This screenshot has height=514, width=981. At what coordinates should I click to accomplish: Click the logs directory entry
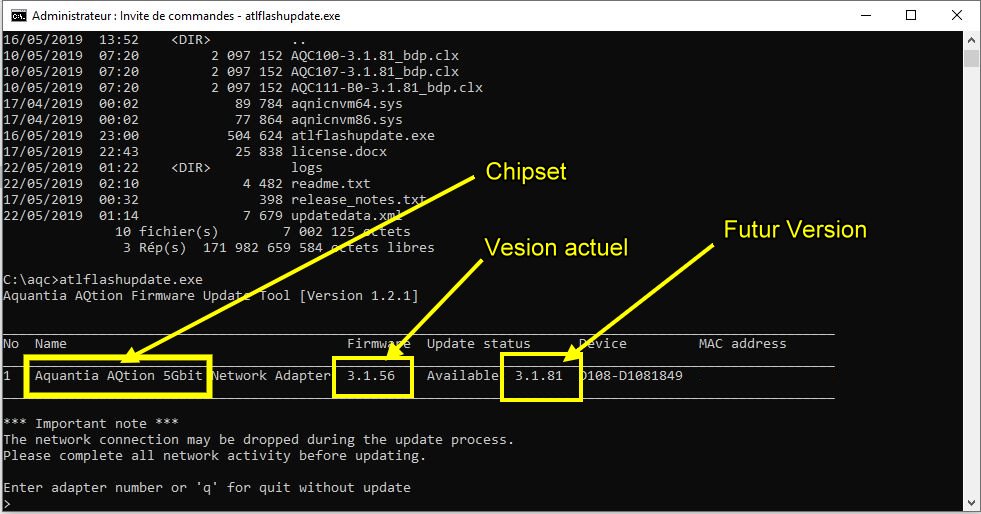[306, 168]
